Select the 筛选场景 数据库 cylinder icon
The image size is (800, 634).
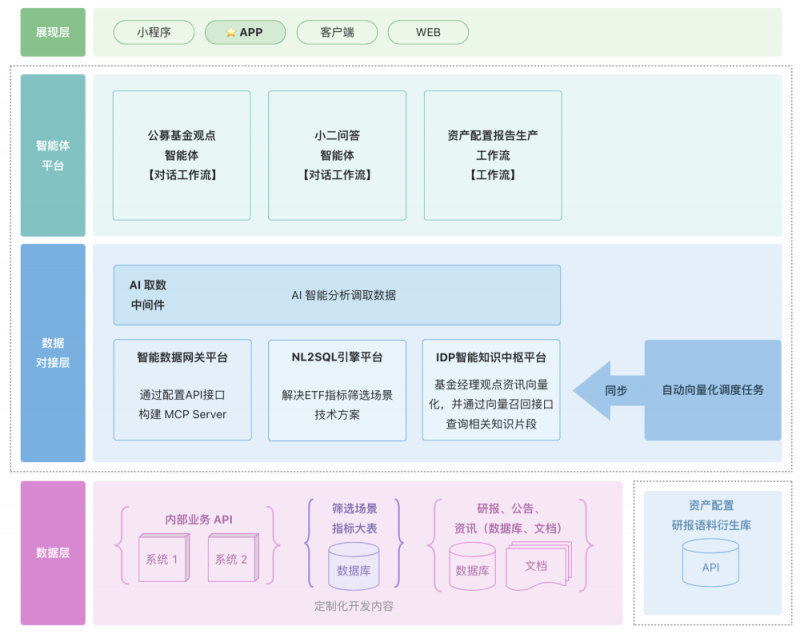tap(354, 567)
